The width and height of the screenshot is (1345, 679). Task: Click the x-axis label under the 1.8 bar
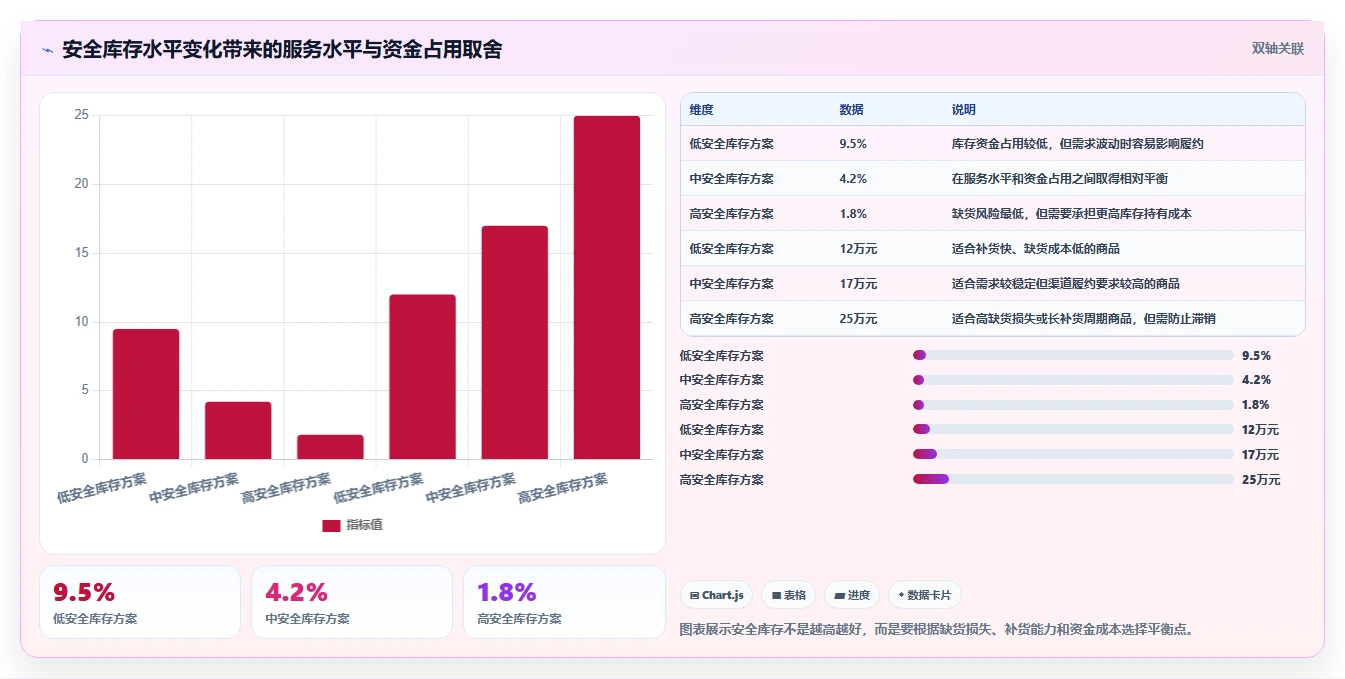[286, 488]
